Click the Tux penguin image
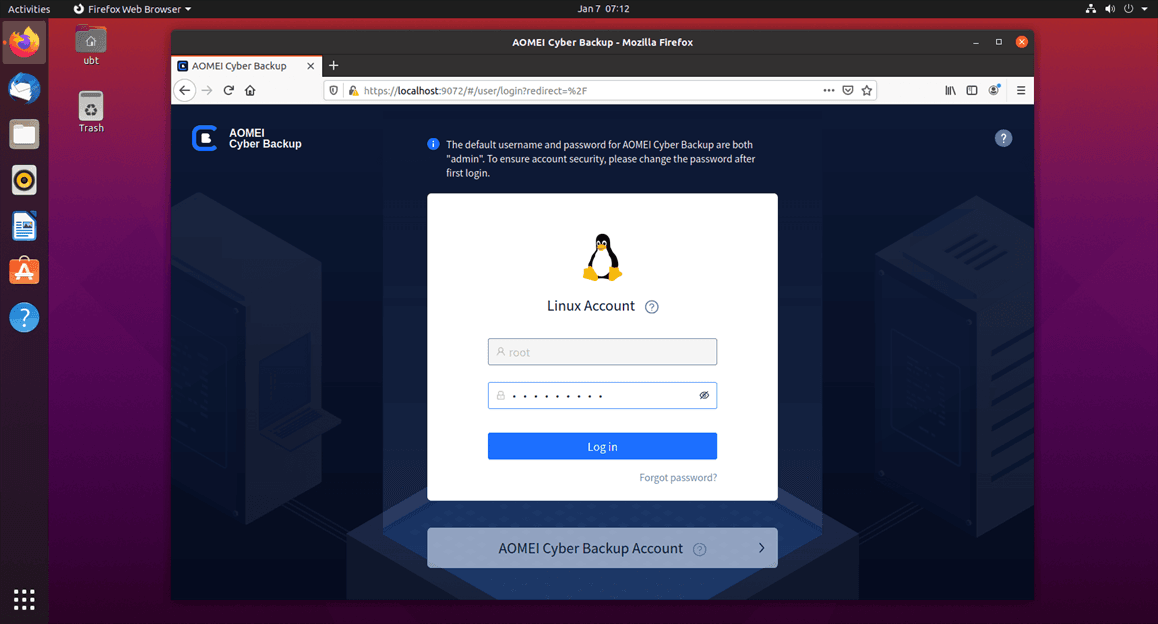The image size is (1158, 624). tap(603, 258)
